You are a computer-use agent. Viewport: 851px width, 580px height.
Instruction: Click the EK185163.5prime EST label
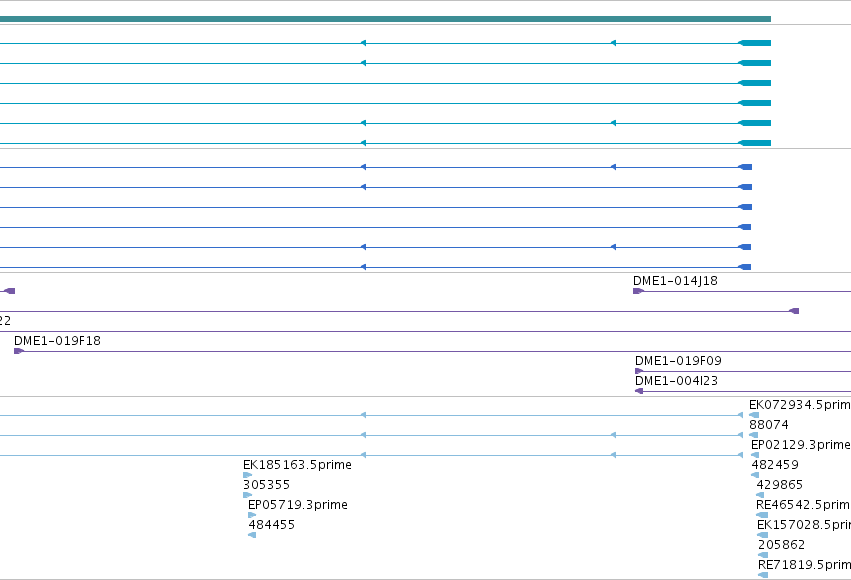pyautogui.click(x=297, y=465)
